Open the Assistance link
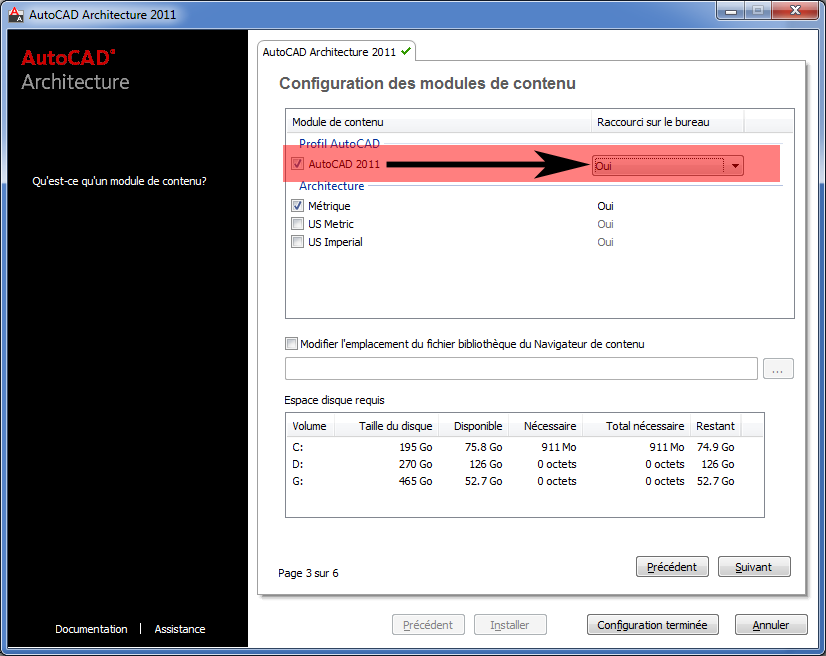The height and width of the screenshot is (656, 826). (x=180, y=629)
